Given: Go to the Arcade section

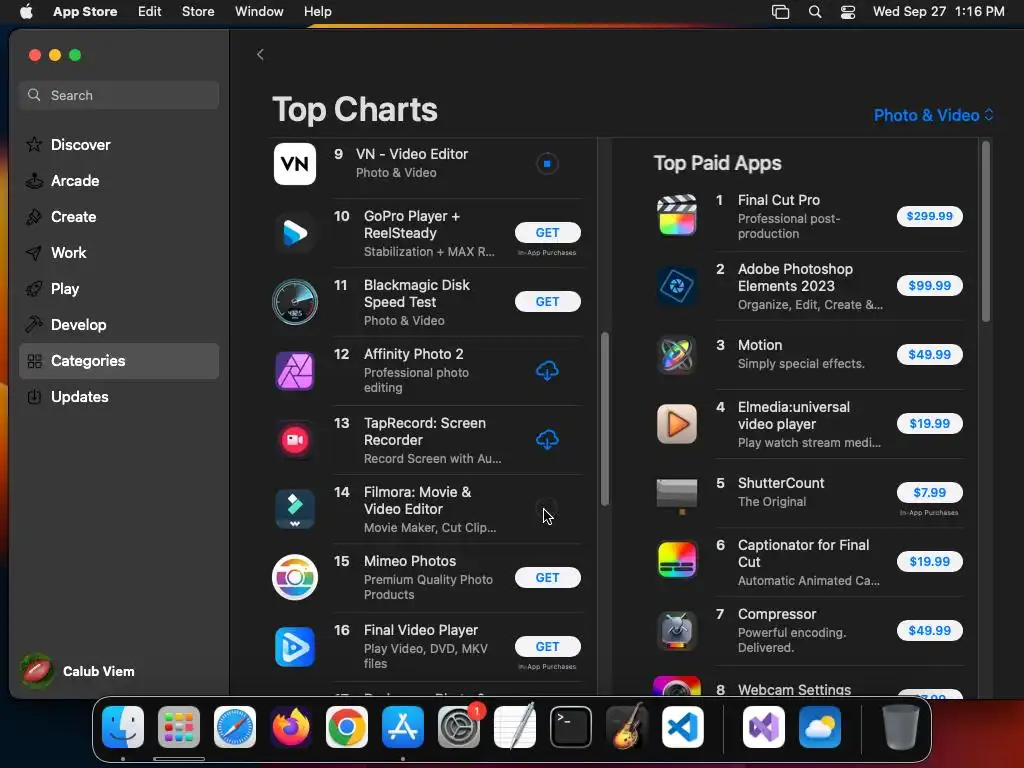Looking at the screenshot, I should click(119, 181).
